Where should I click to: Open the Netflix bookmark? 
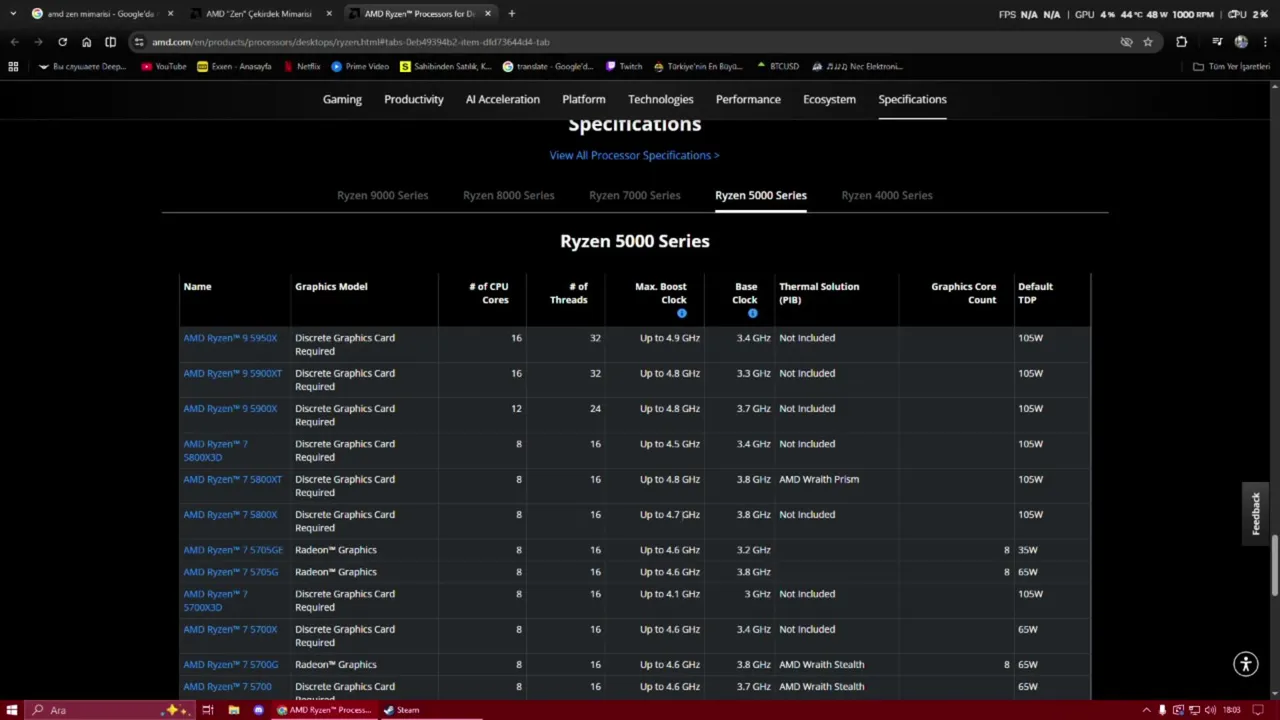pos(301,66)
